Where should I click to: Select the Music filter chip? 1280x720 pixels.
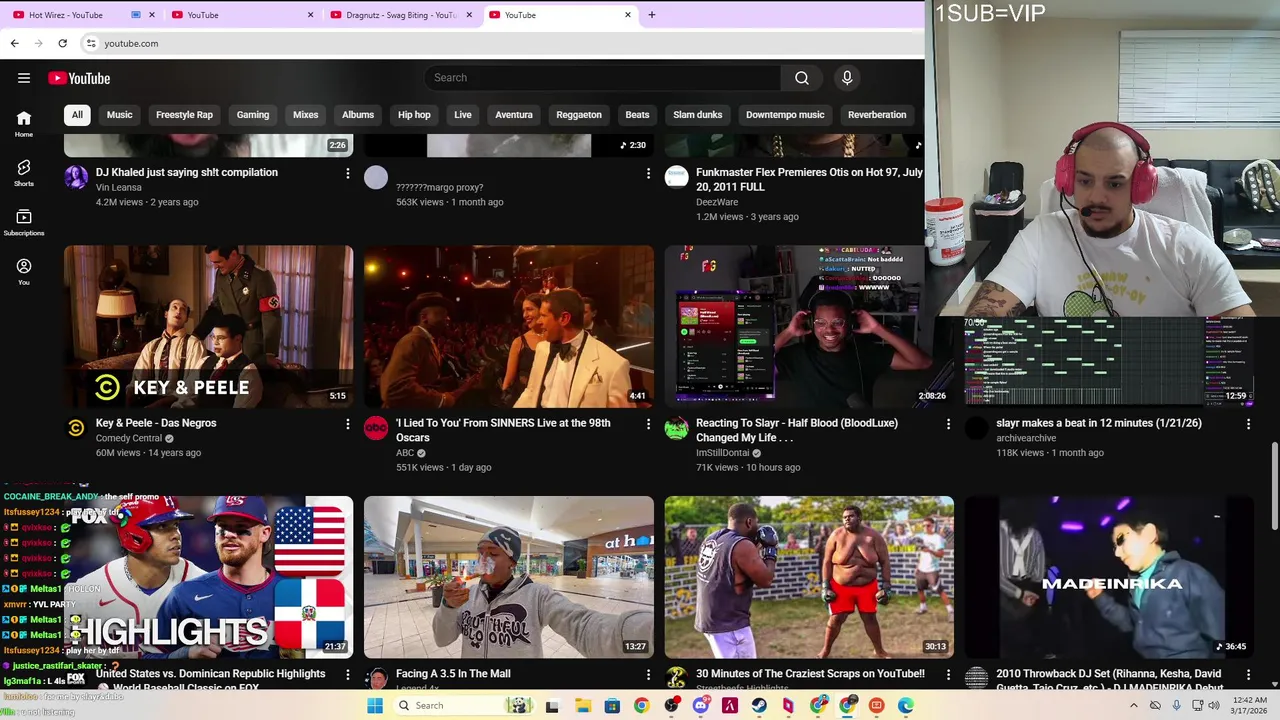tap(120, 115)
